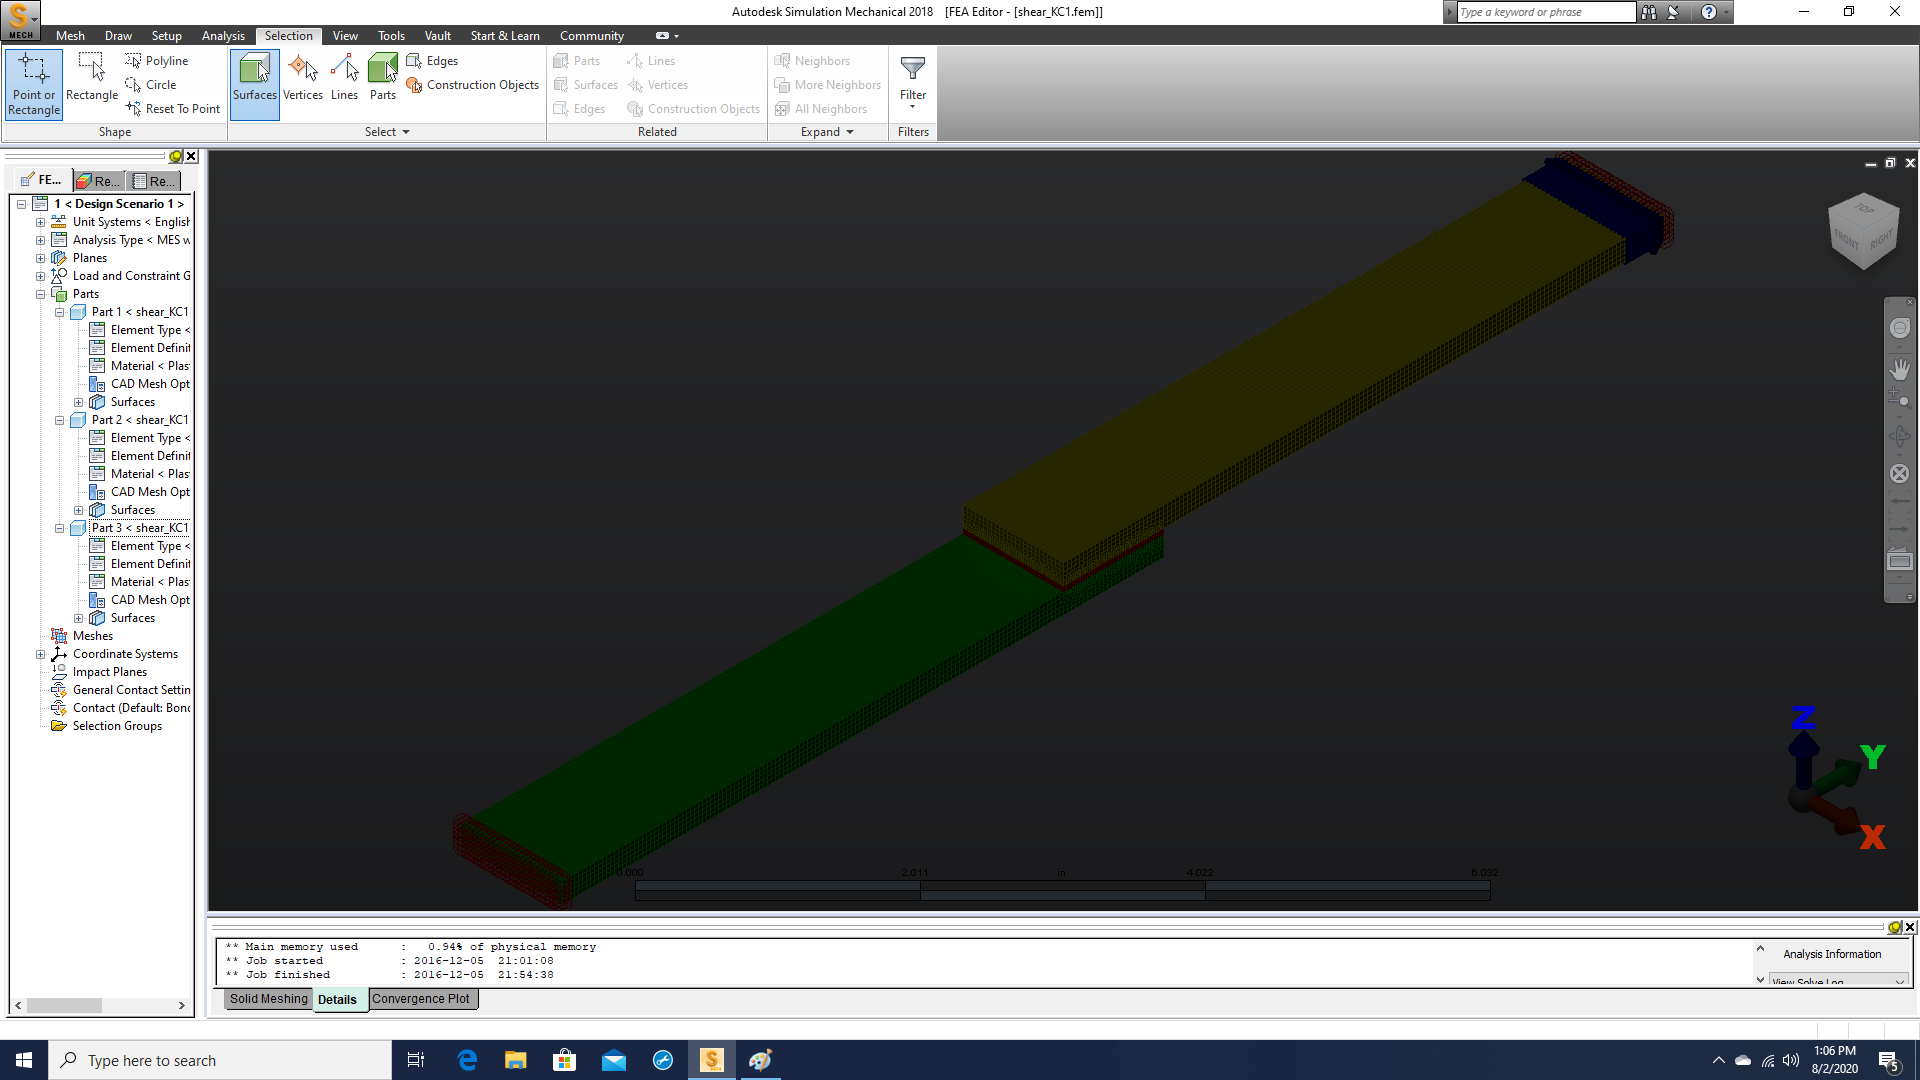The height and width of the screenshot is (1080, 1920).
Task: Select Construction Objects selection mode
Action: (472, 85)
